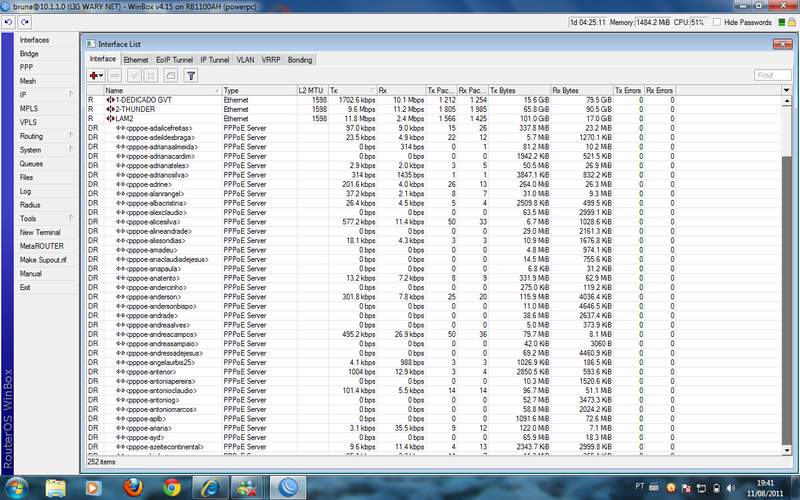The height and width of the screenshot is (500, 800).
Task: Open the PPP menu item
Action: (26, 67)
